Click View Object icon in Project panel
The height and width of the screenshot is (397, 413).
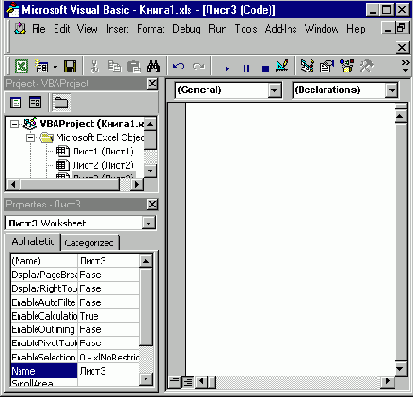[x=35, y=102]
